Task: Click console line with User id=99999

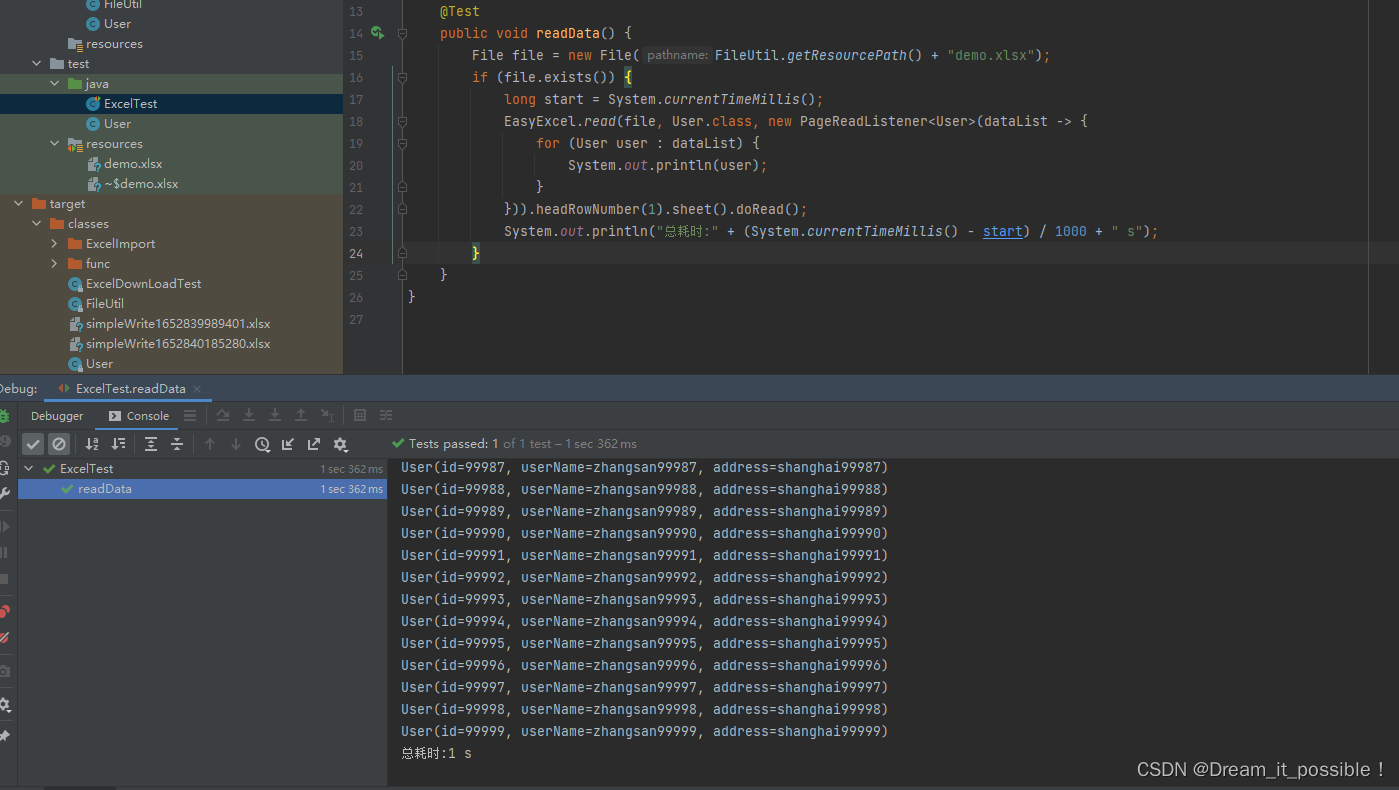Action: (644, 731)
